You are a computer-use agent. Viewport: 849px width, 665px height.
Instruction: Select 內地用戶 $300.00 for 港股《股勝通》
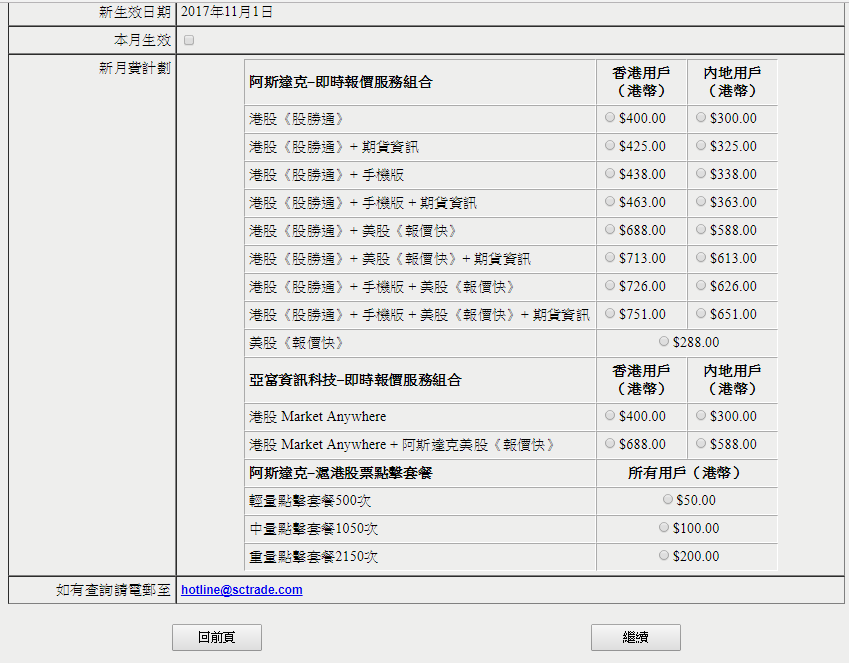tap(701, 118)
